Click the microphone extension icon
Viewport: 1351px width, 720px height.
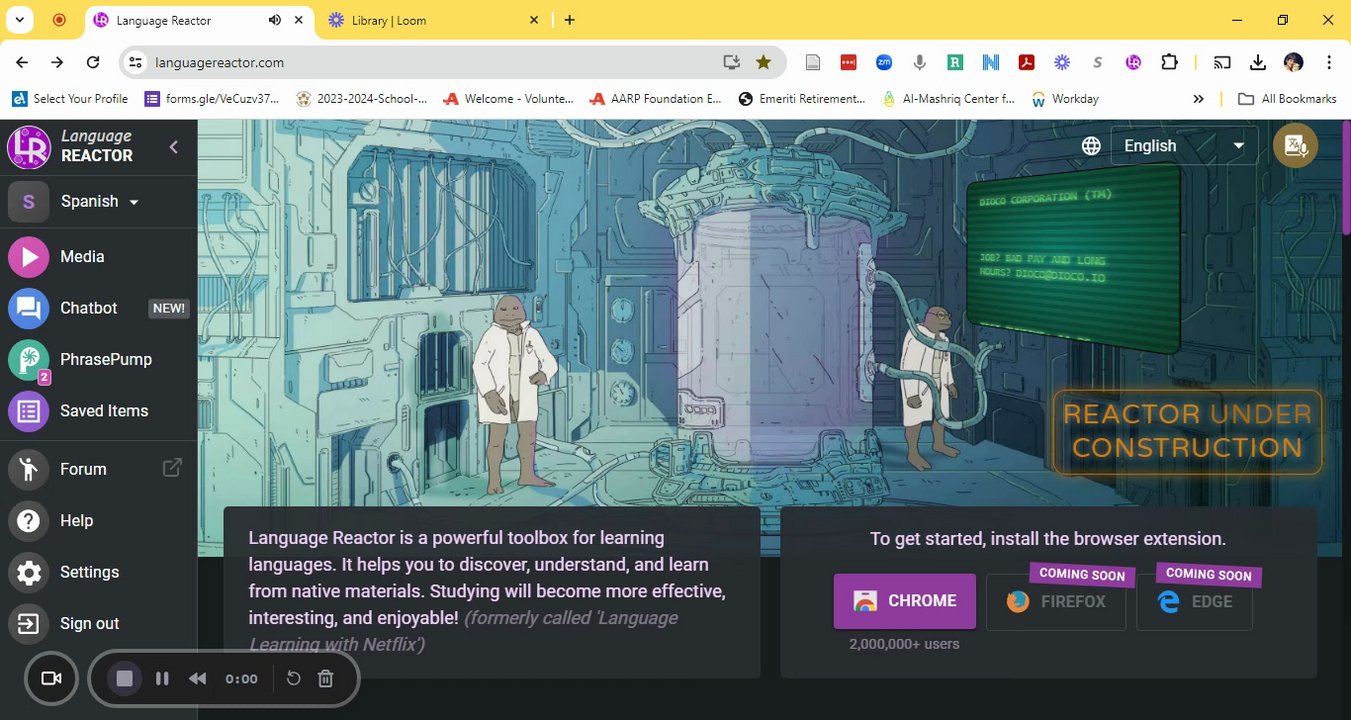point(920,62)
